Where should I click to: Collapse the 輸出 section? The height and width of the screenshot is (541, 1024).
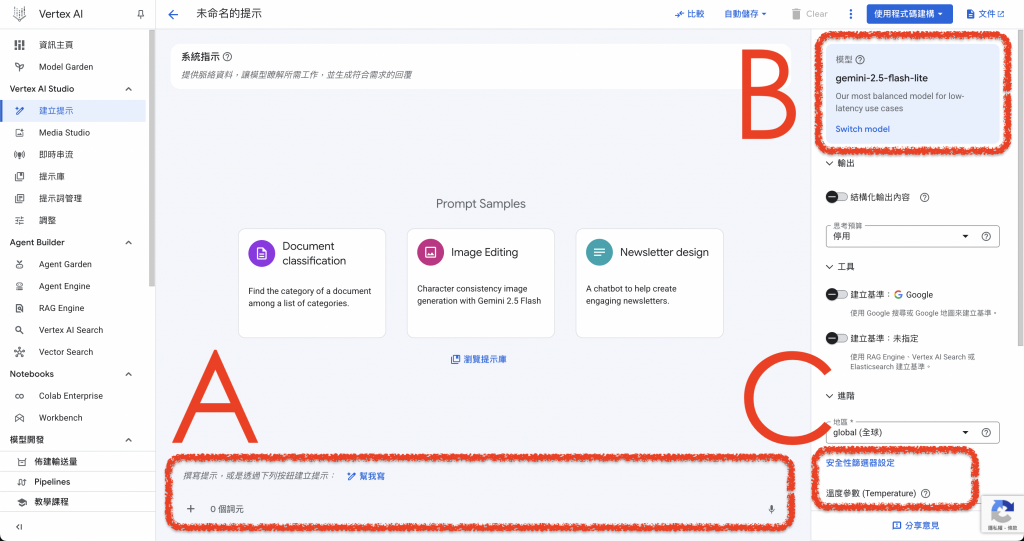coord(830,163)
